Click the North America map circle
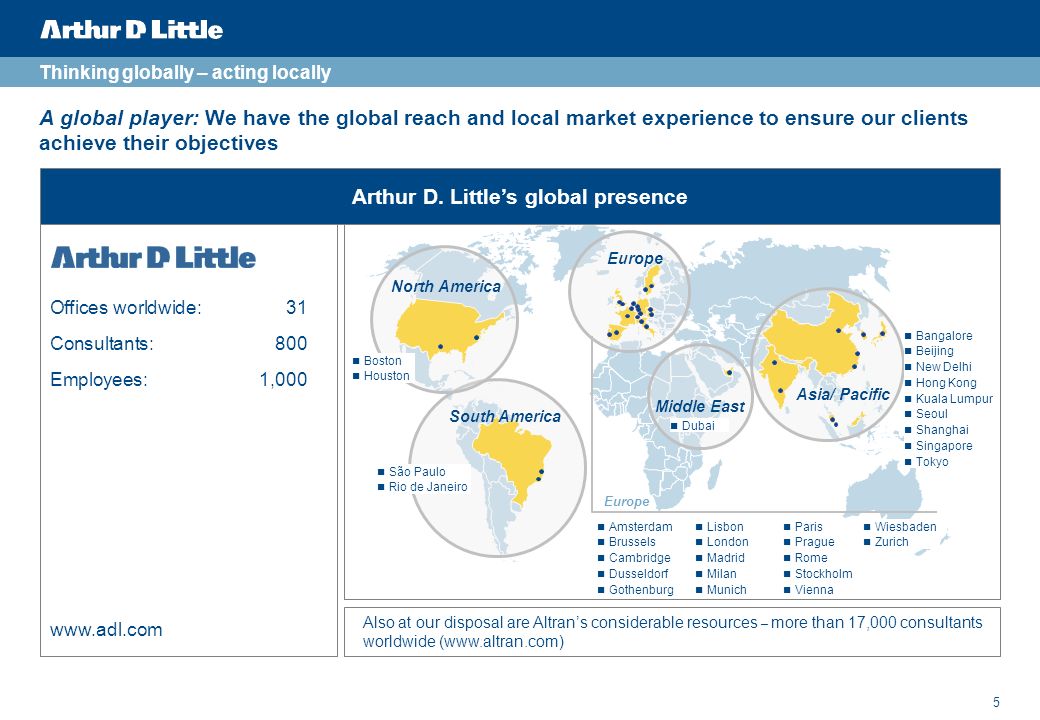 point(444,319)
